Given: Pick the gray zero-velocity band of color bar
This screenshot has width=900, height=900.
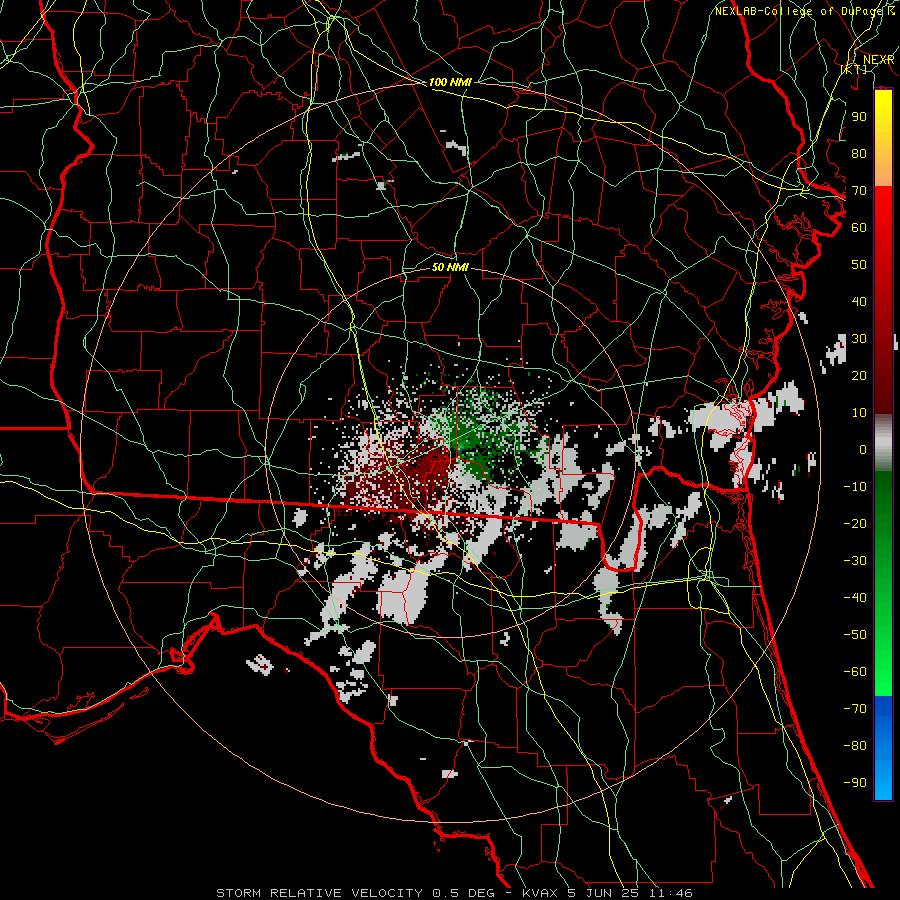Looking at the screenshot, I should coord(883,443).
